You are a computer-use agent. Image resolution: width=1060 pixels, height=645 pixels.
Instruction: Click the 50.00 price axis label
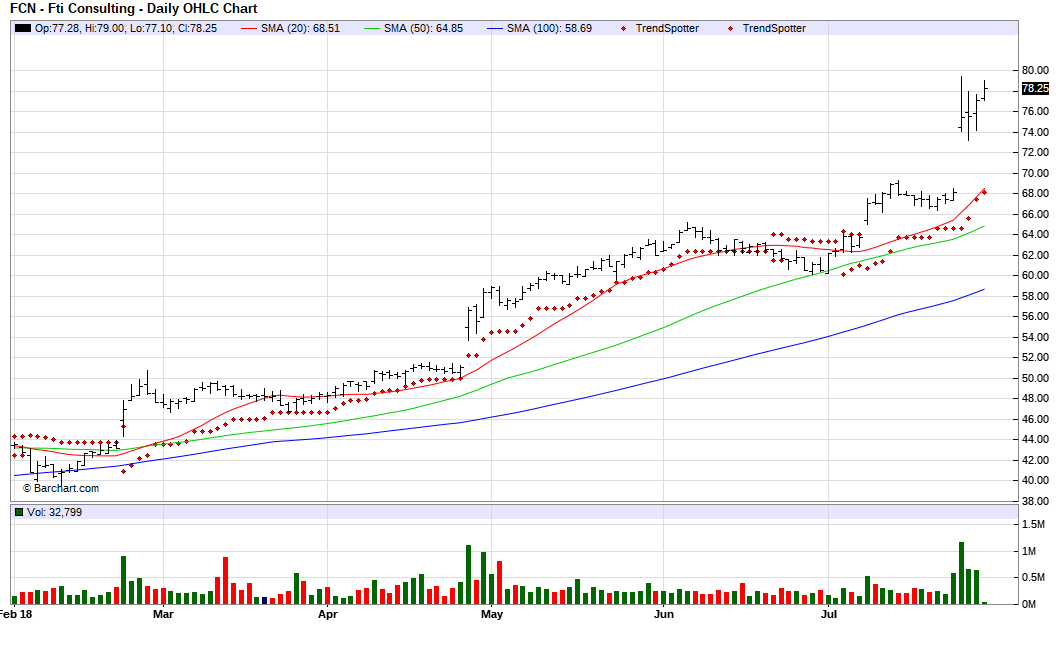[1035, 378]
